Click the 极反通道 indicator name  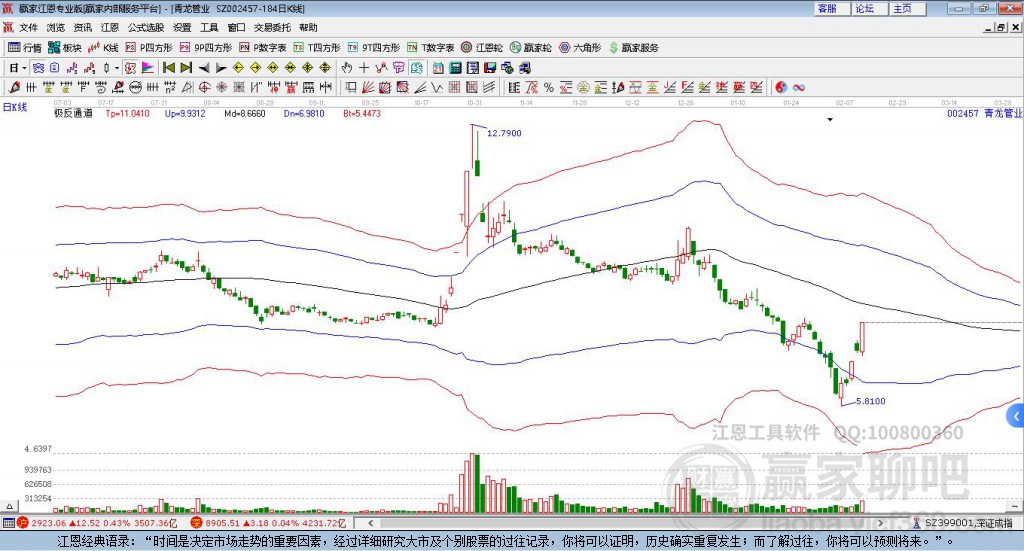(x=73, y=113)
